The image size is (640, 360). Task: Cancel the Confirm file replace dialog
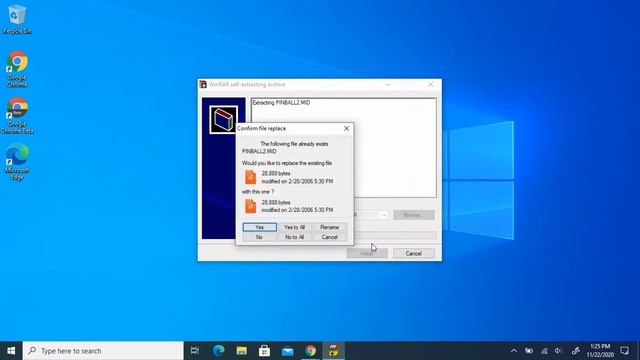[329, 237]
